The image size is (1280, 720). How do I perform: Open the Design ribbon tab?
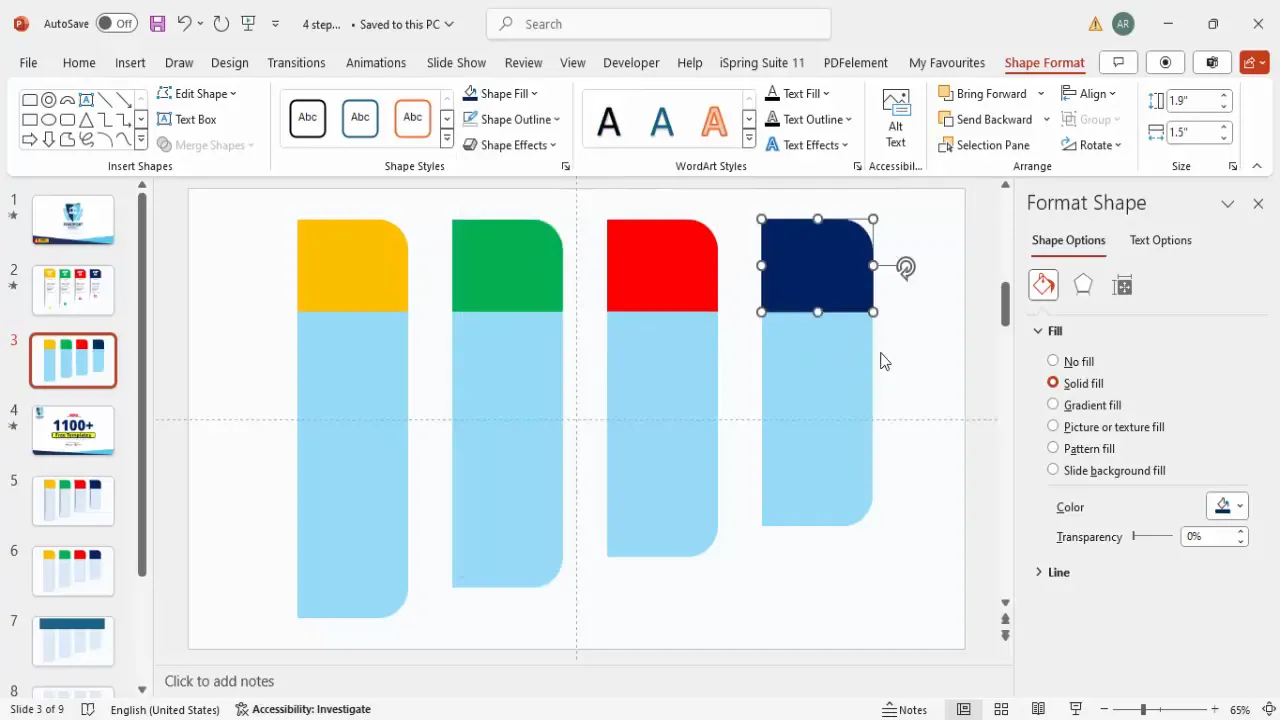click(229, 62)
